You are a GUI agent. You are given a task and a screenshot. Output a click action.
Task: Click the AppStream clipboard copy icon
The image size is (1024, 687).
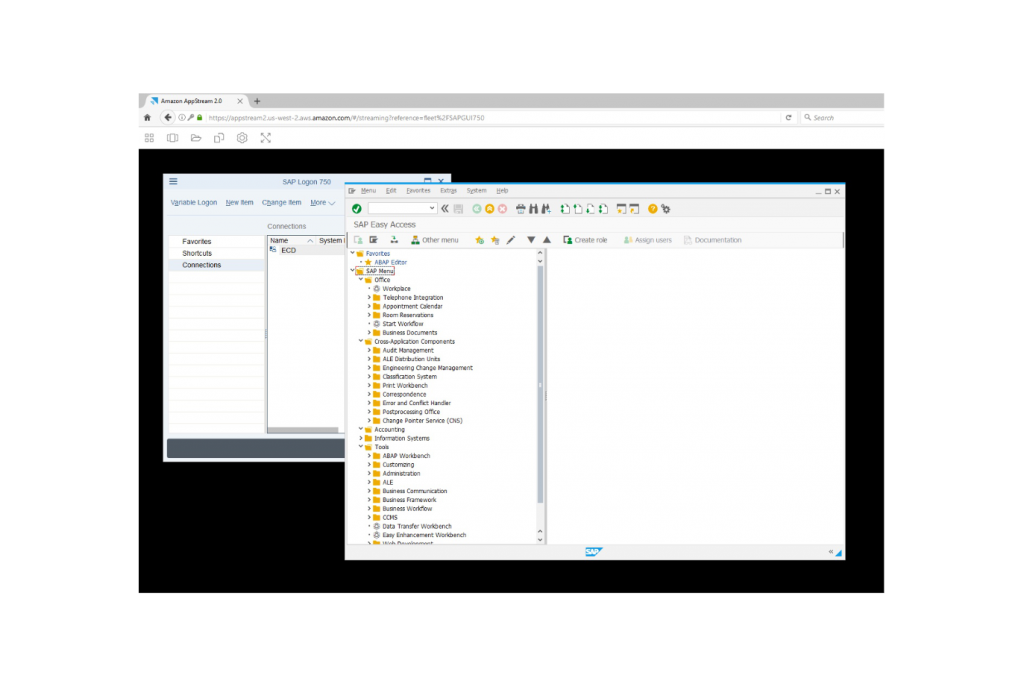click(219, 138)
